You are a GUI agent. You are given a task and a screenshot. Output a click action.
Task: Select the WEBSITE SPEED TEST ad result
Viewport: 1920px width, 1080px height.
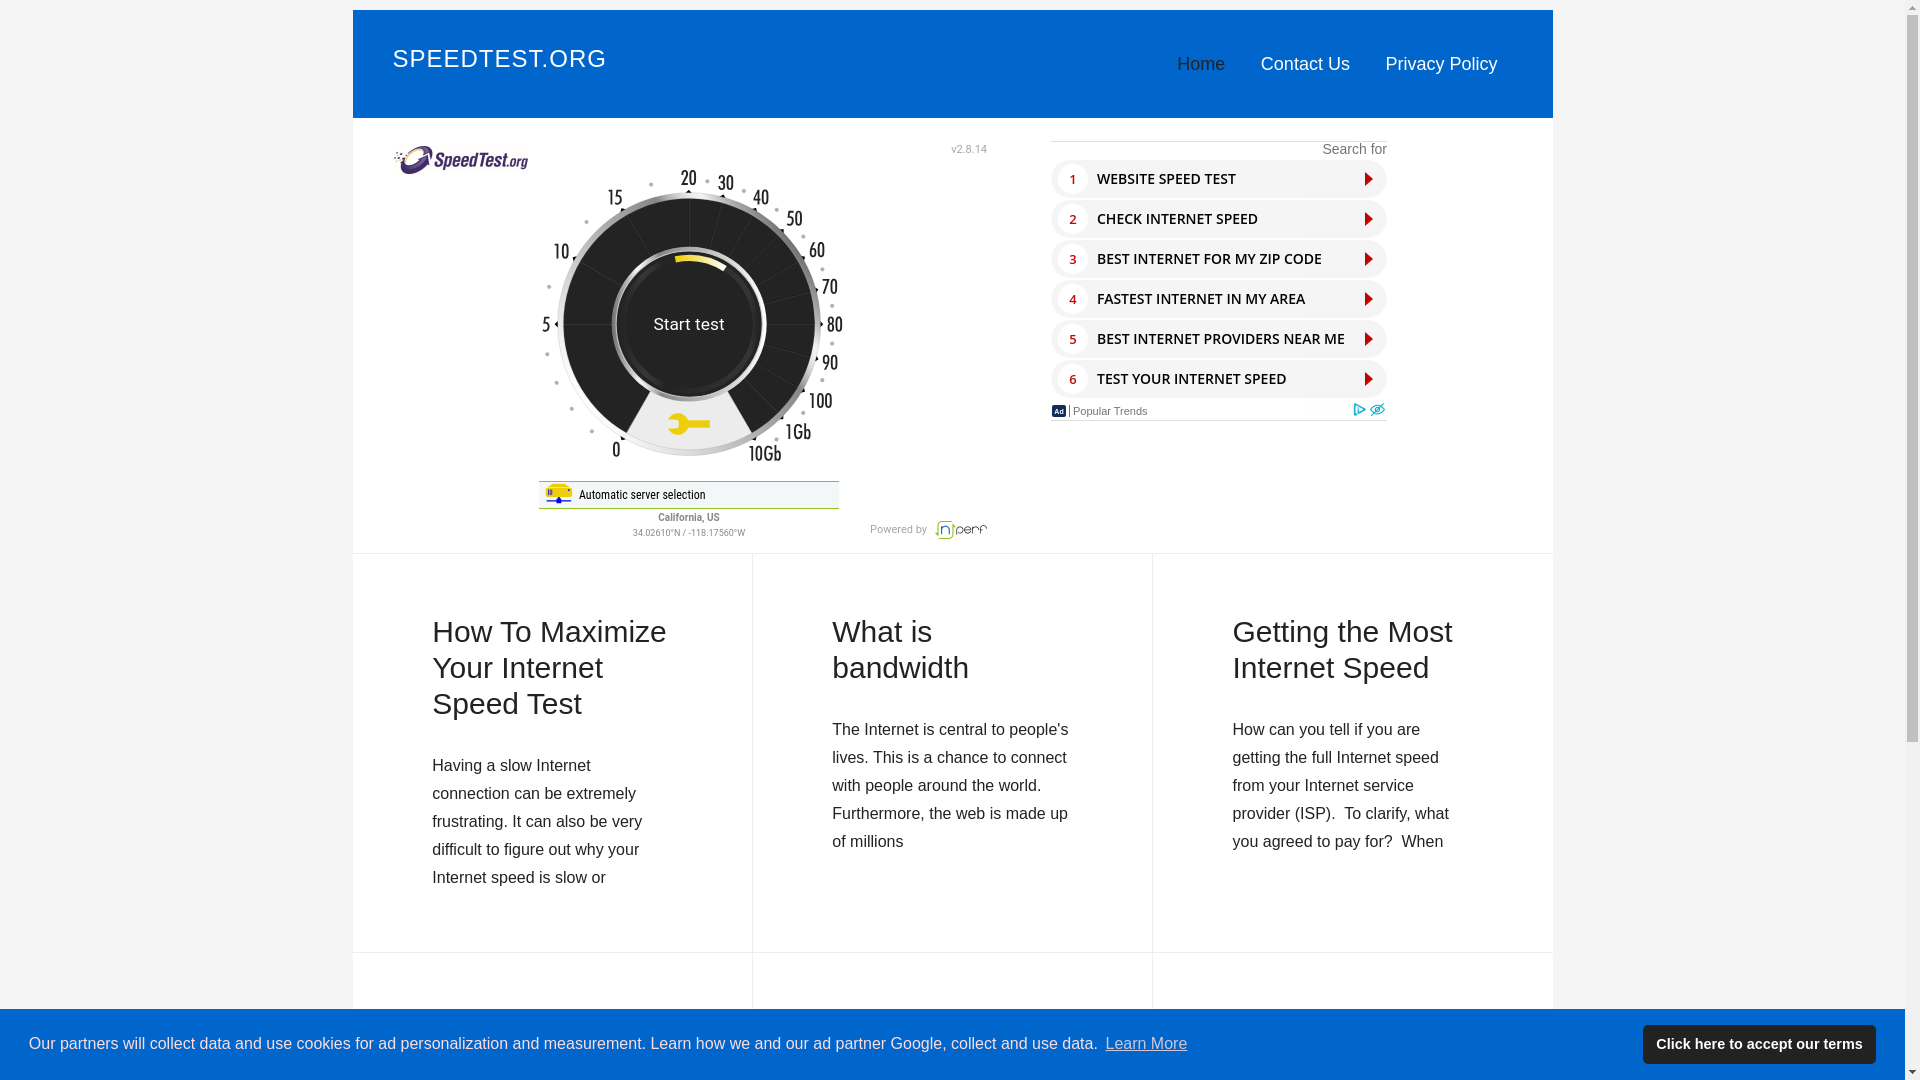[1218, 179]
